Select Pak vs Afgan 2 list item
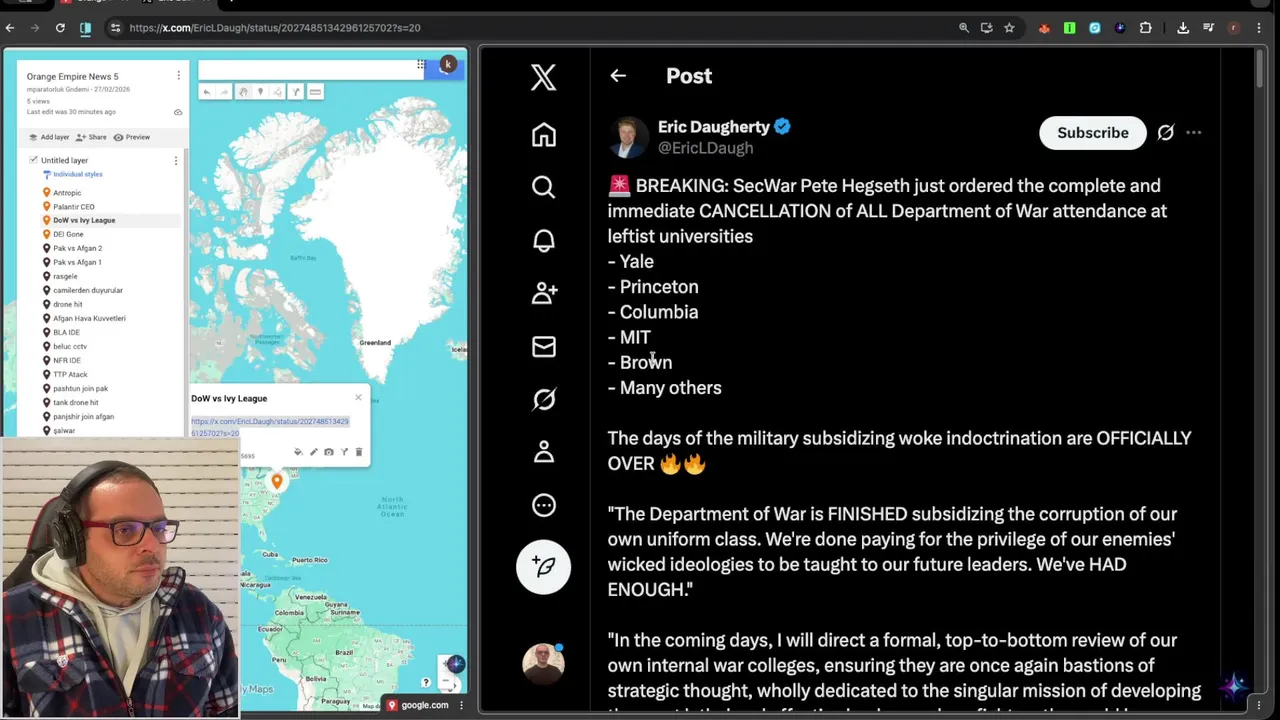1280x720 pixels. coord(77,248)
